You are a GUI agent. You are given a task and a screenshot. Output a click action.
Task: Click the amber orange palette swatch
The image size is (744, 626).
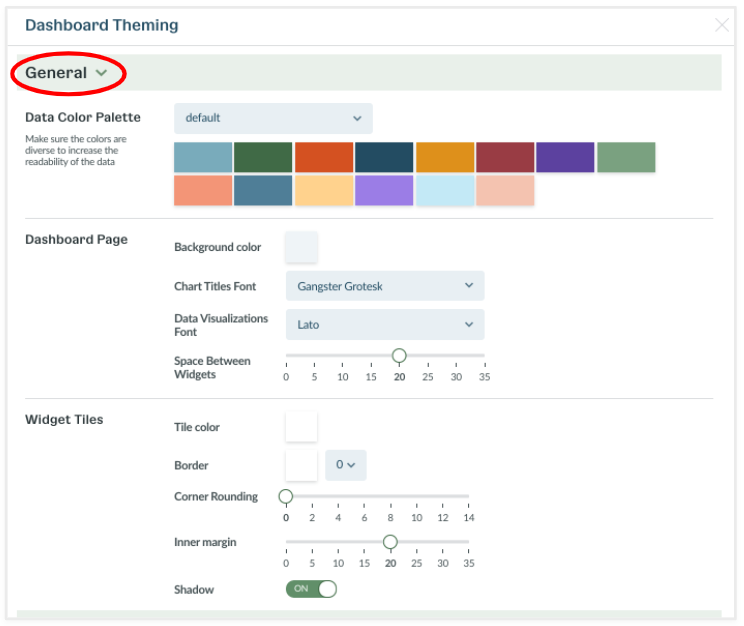pyautogui.click(x=445, y=157)
